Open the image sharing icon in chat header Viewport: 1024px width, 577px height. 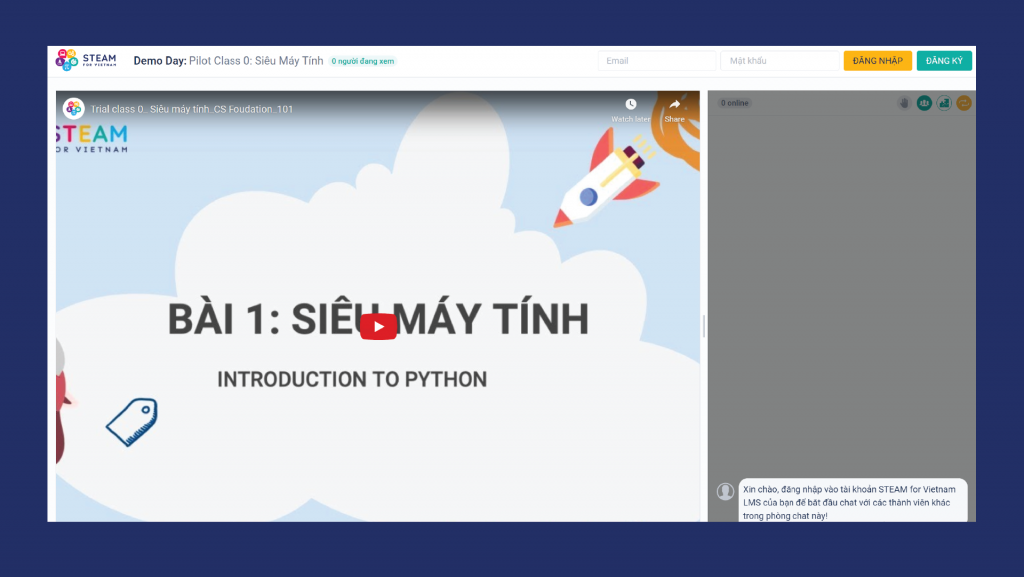945,102
